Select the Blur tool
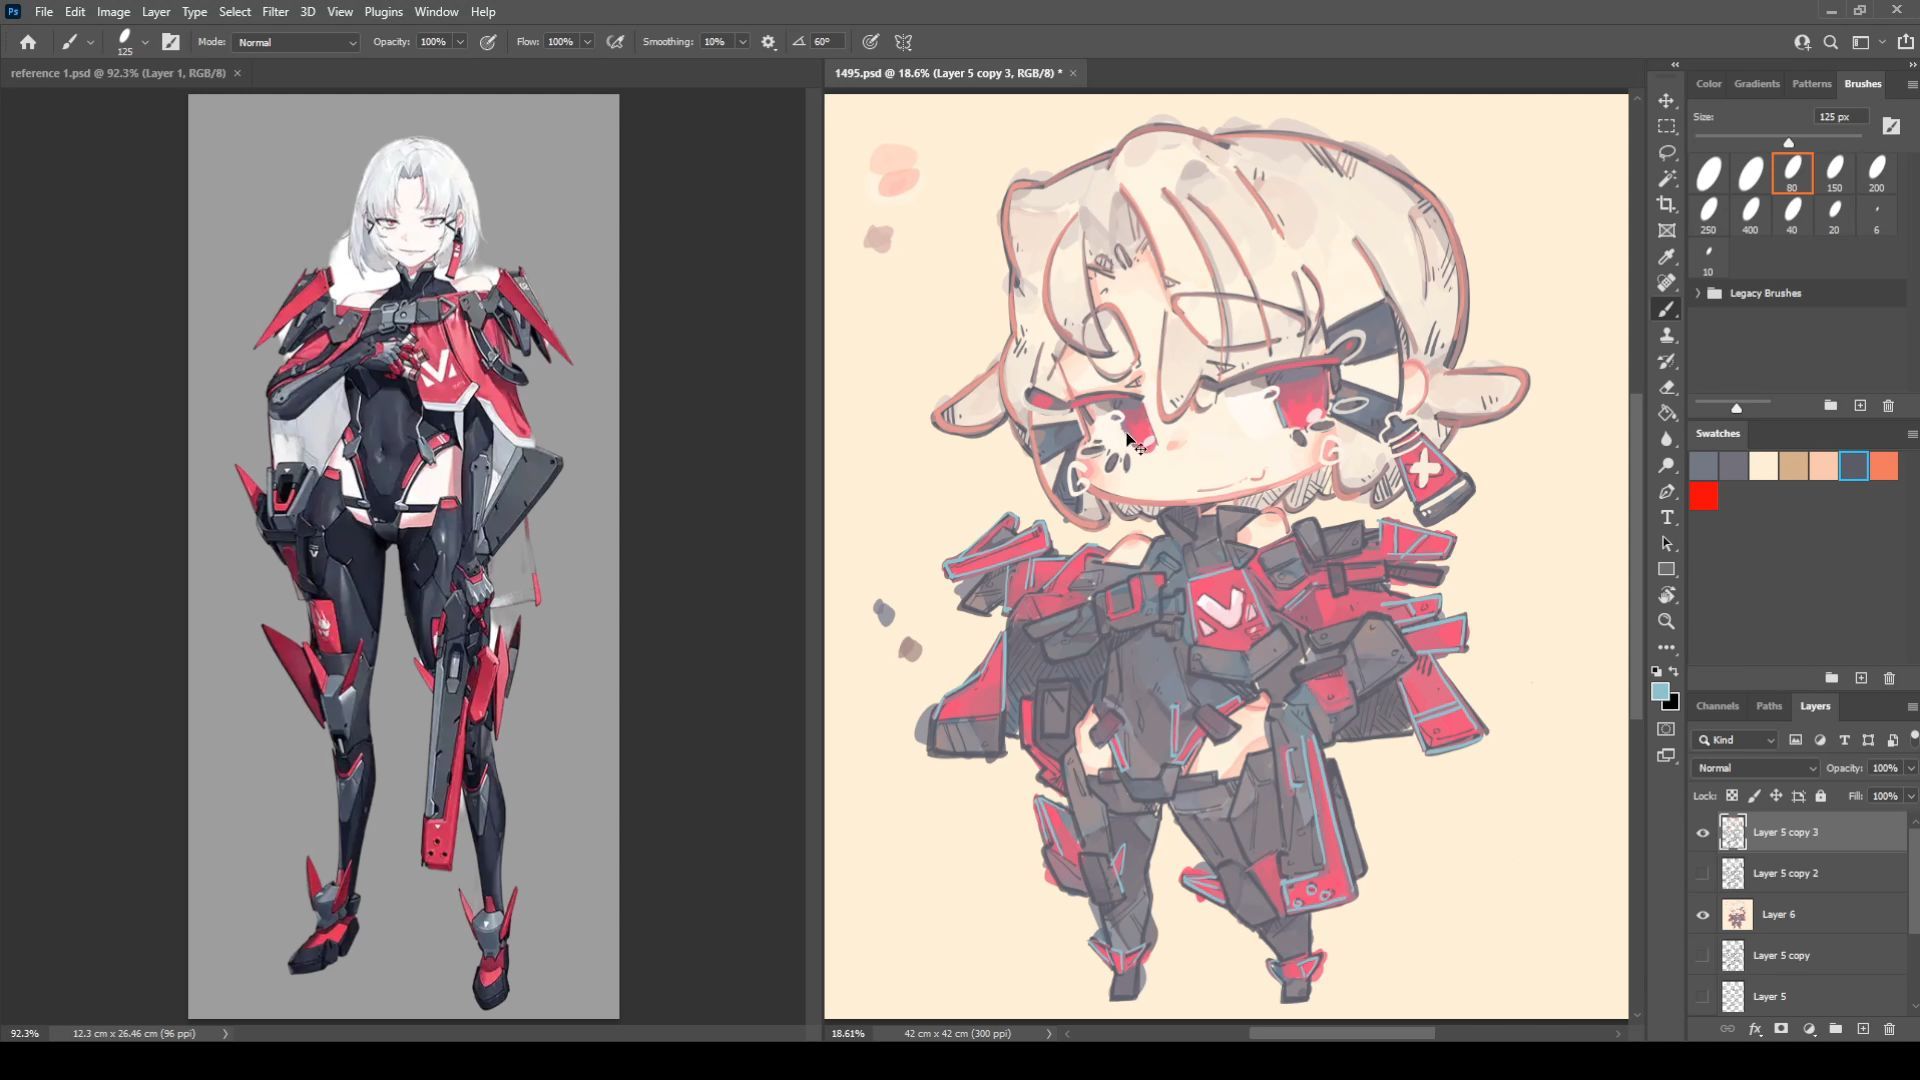This screenshot has width=1920, height=1080. (1666, 440)
